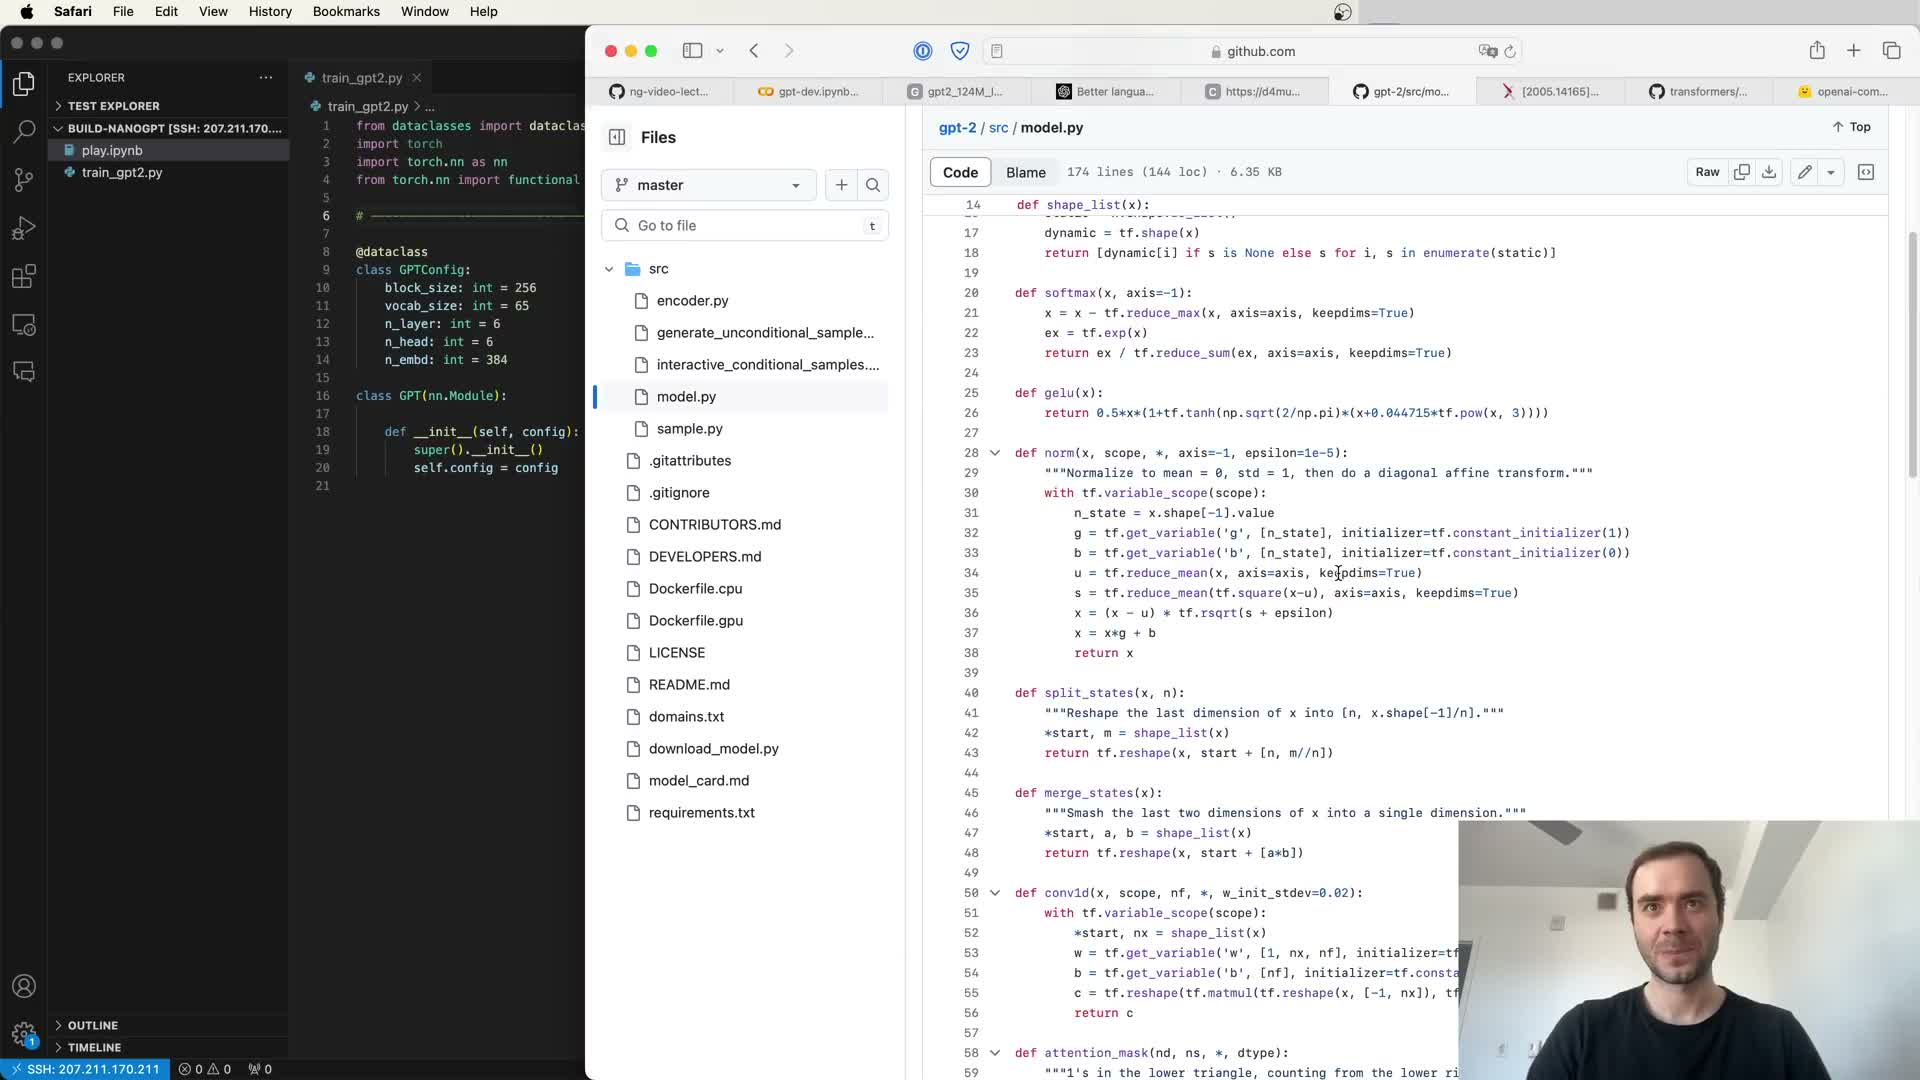Toggle Safari sidebar button
The height and width of the screenshot is (1080, 1920).
(692, 51)
